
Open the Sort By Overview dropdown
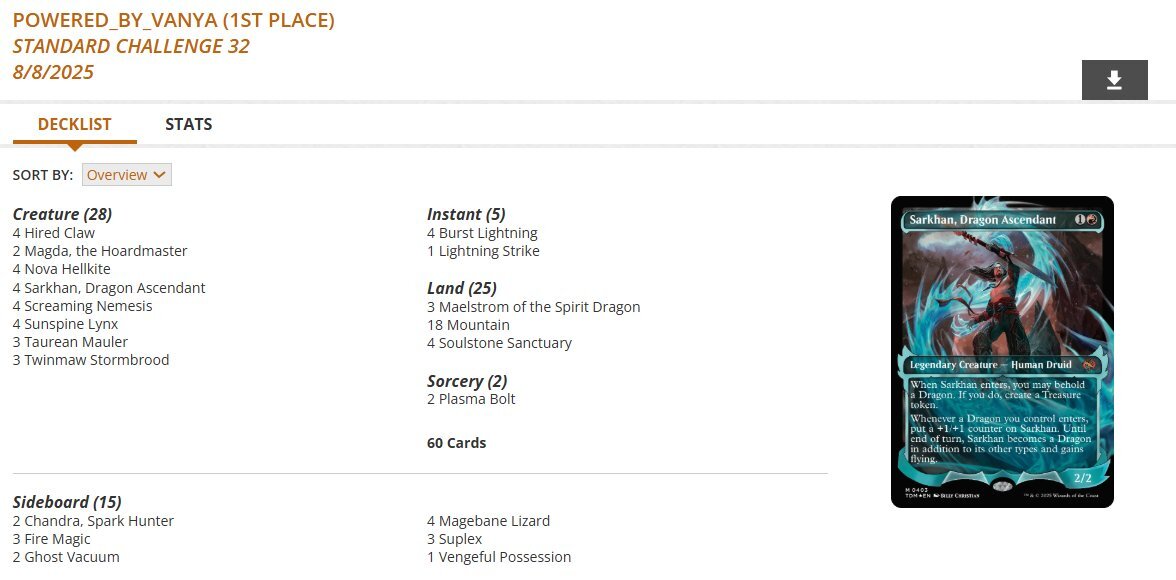click(x=127, y=175)
